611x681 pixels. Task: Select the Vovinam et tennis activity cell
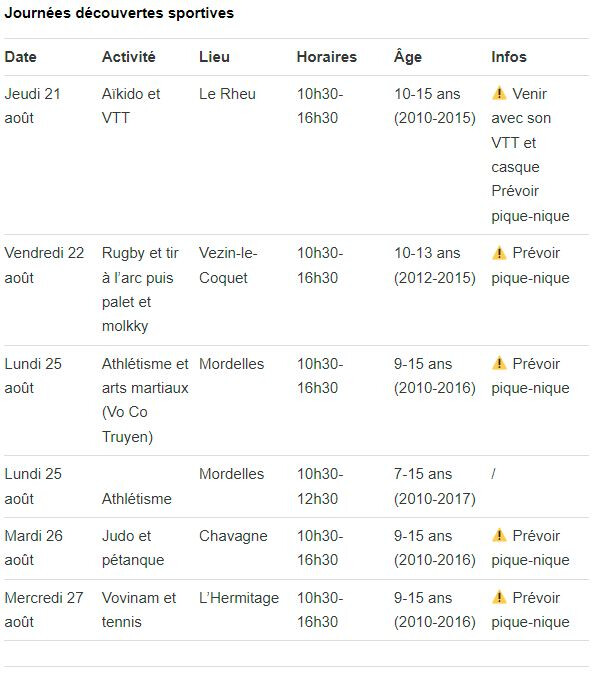click(139, 610)
